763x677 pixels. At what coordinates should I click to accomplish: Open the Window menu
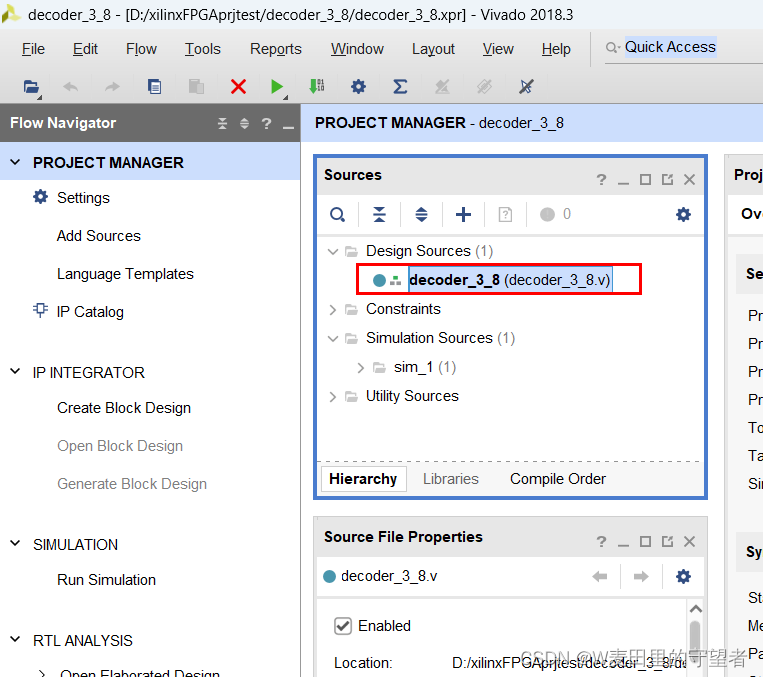pos(357,49)
